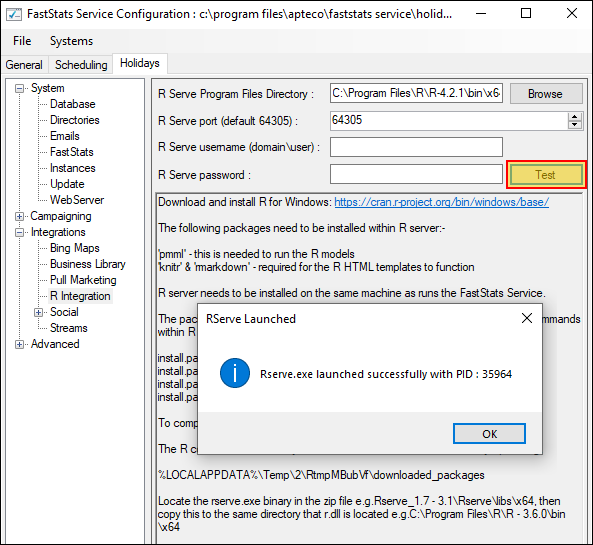Decrease the R Serve port value
Viewport: 593px width, 545px height.
click(574, 125)
